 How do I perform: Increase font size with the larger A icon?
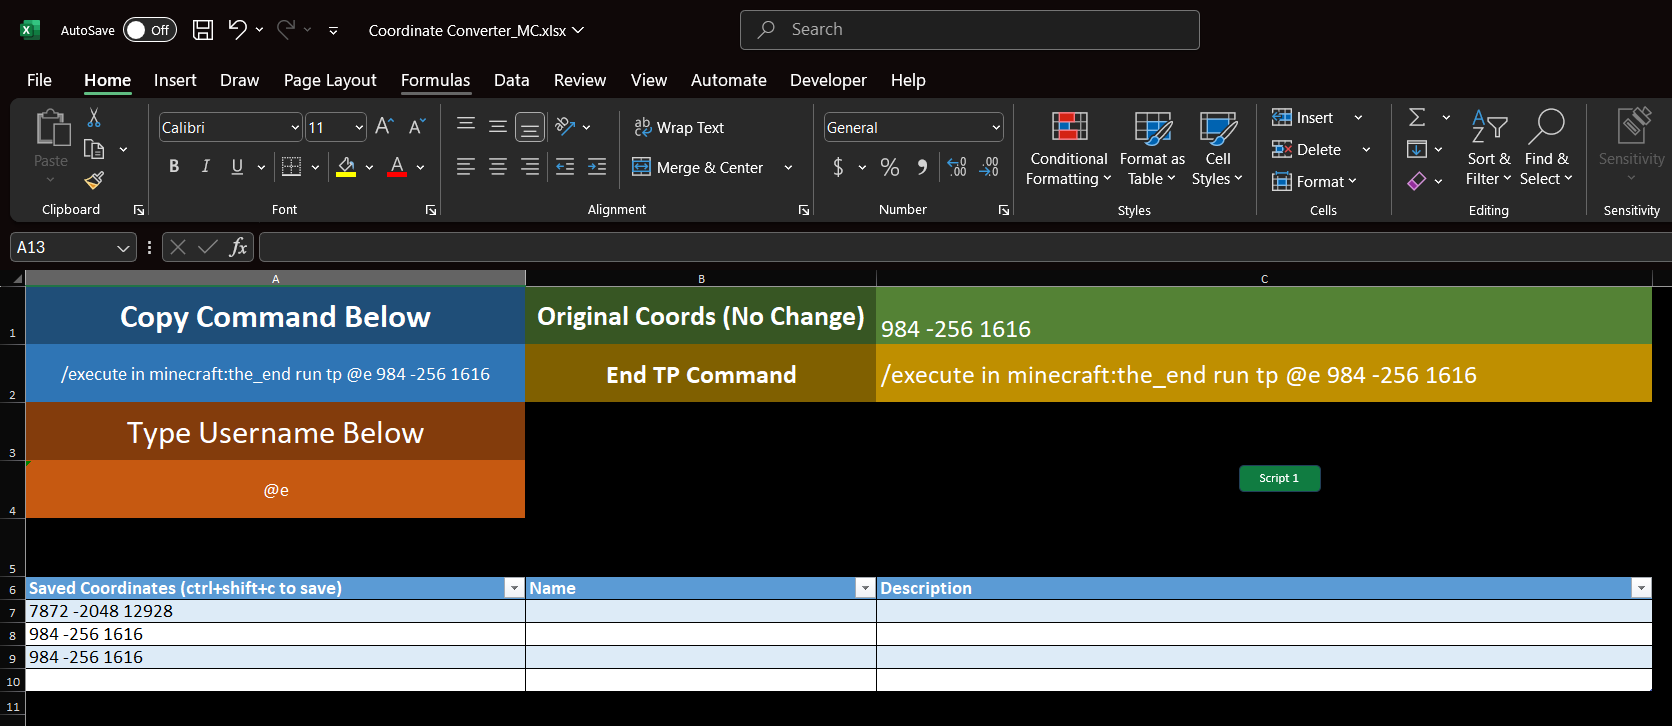coord(384,127)
